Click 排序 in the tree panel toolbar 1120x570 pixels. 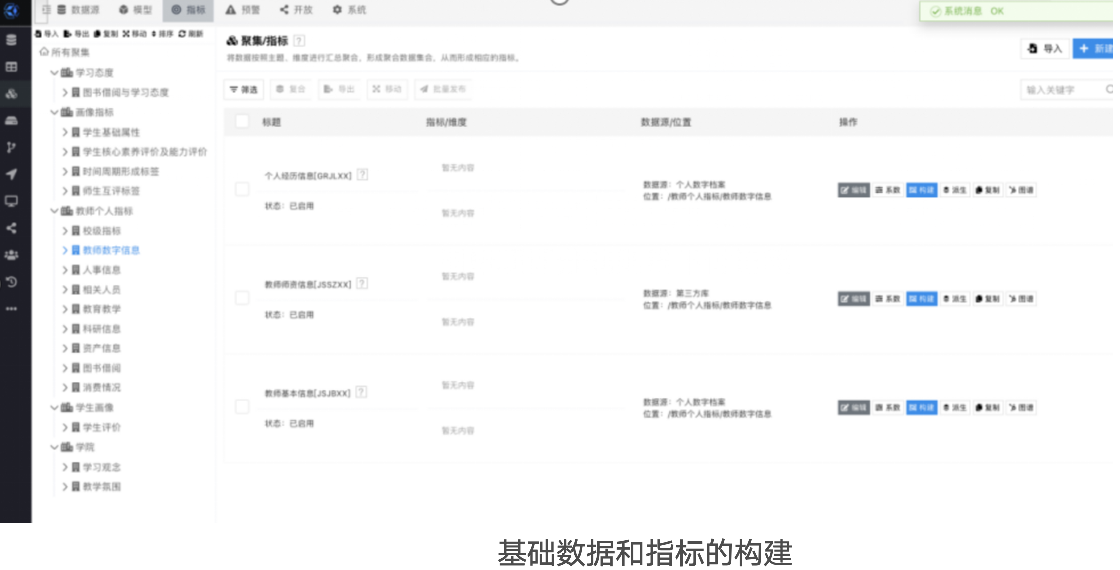point(162,34)
